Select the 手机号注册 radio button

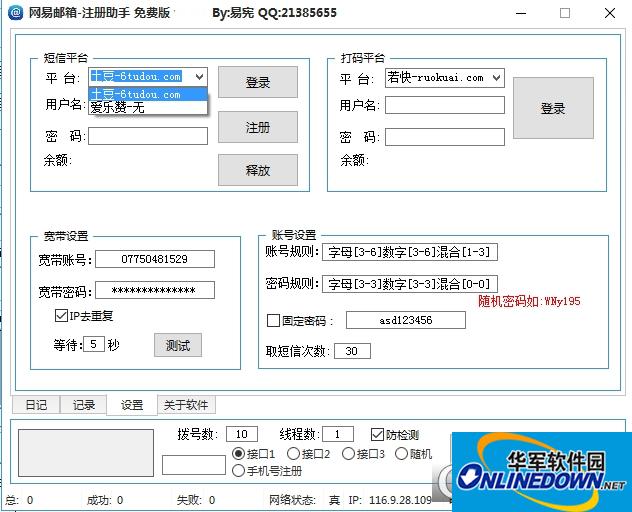pyautogui.click(x=238, y=470)
